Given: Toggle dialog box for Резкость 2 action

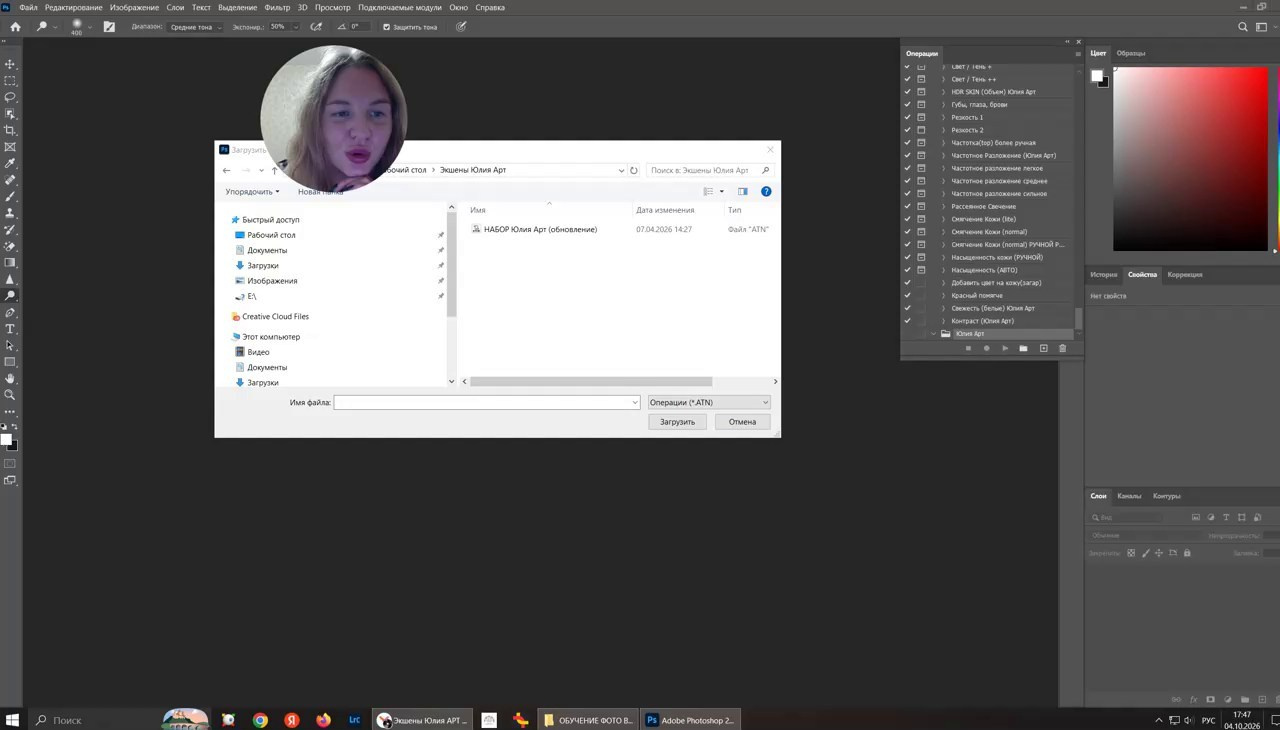Looking at the screenshot, I should tap(921, 130).
